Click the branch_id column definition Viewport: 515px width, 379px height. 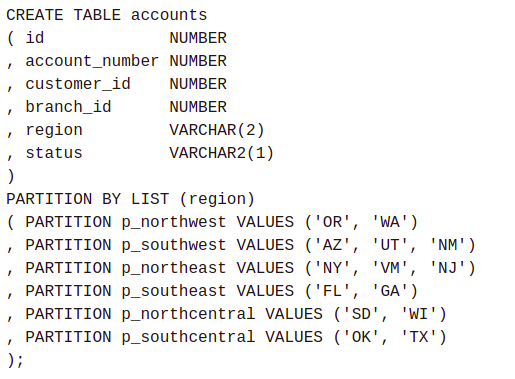[126, 107]
